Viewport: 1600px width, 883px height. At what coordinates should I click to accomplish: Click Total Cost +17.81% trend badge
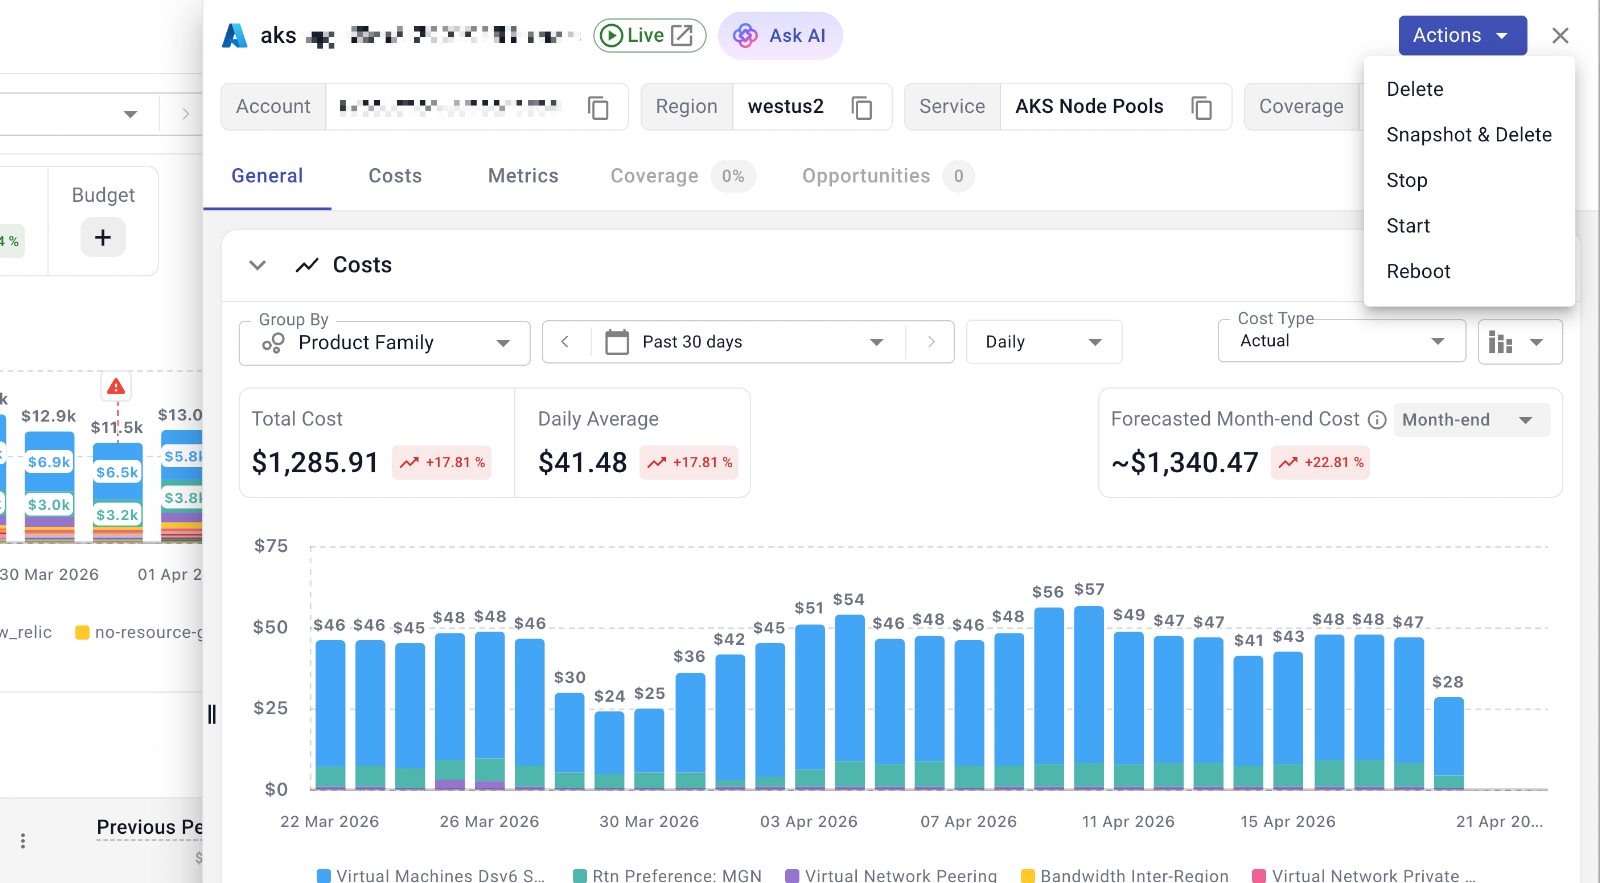pyautogui.click(x=442, y=463)
